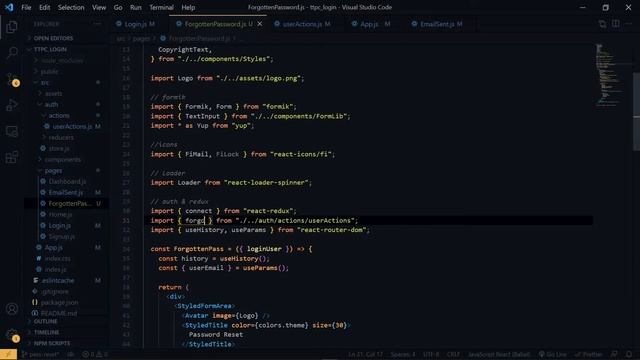Close the ForgottenPassword.js tab

point(260,24)
